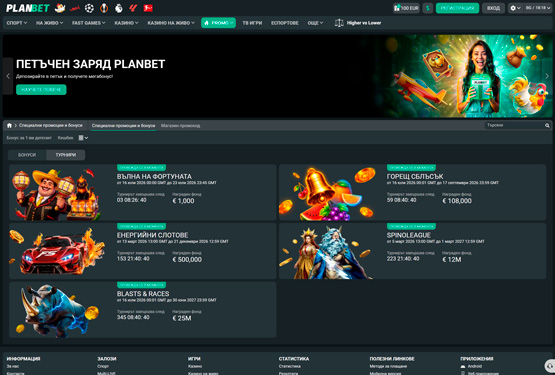The height and width of the screenshot is (375, 555).
Task: Click the Higher vs Lower scales icon
Action: click(x=339, y=23)
